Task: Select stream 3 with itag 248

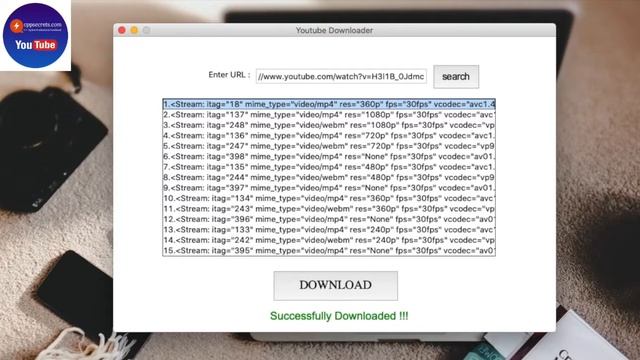Action: 329,125
